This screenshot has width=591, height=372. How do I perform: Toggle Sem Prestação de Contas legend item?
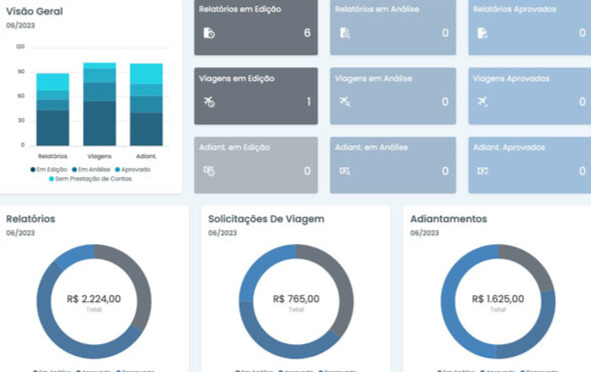[x=90, y=179]
